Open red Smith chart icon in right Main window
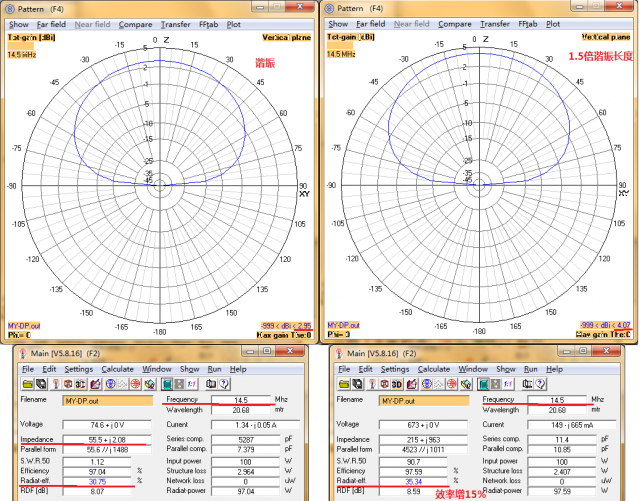Viewport: 640px width, 501px height. (452, 384)
